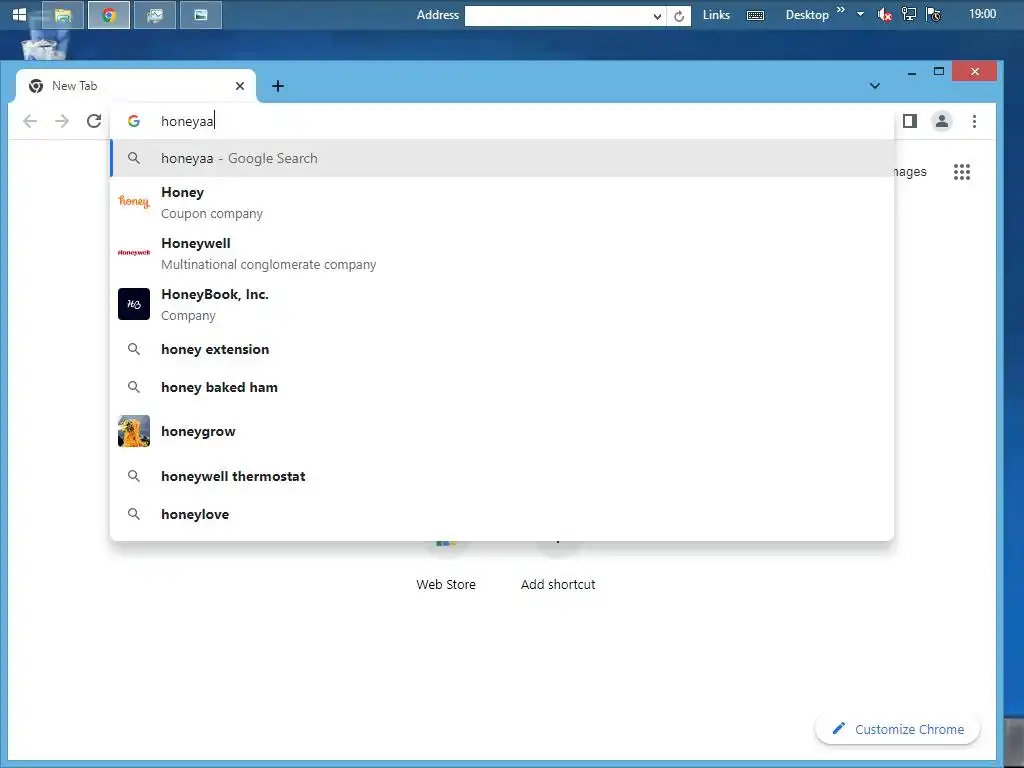This screenshot has width=1024, height=768.
Task: Open the network tray icon
Action: click(x=908, y=14)
